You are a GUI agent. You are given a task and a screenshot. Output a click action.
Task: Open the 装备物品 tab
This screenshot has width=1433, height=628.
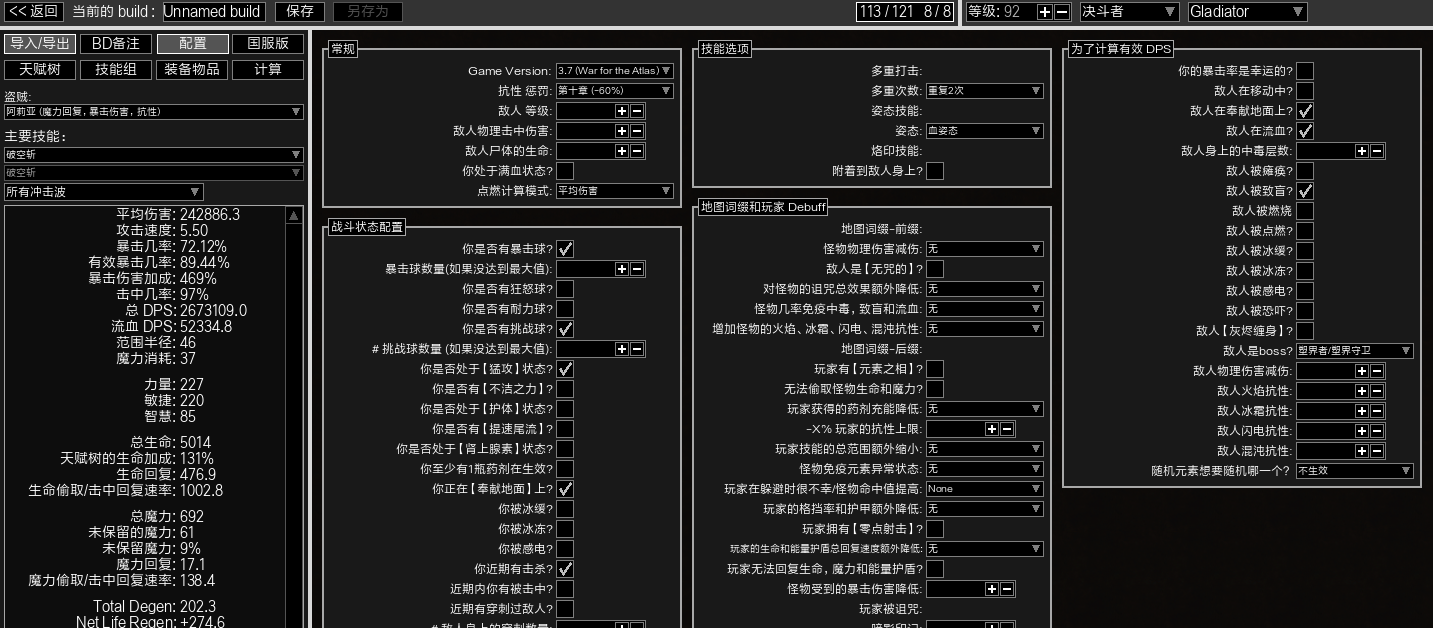pos(192,70)
